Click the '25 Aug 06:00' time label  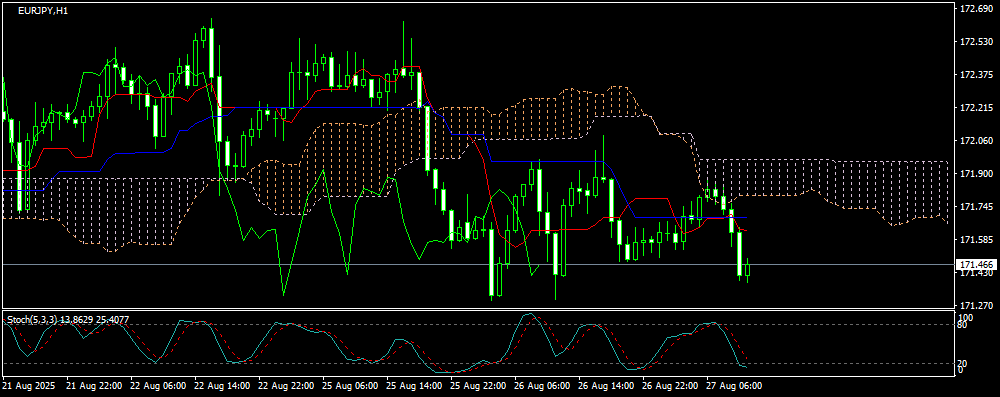click(x=350, y=386)
